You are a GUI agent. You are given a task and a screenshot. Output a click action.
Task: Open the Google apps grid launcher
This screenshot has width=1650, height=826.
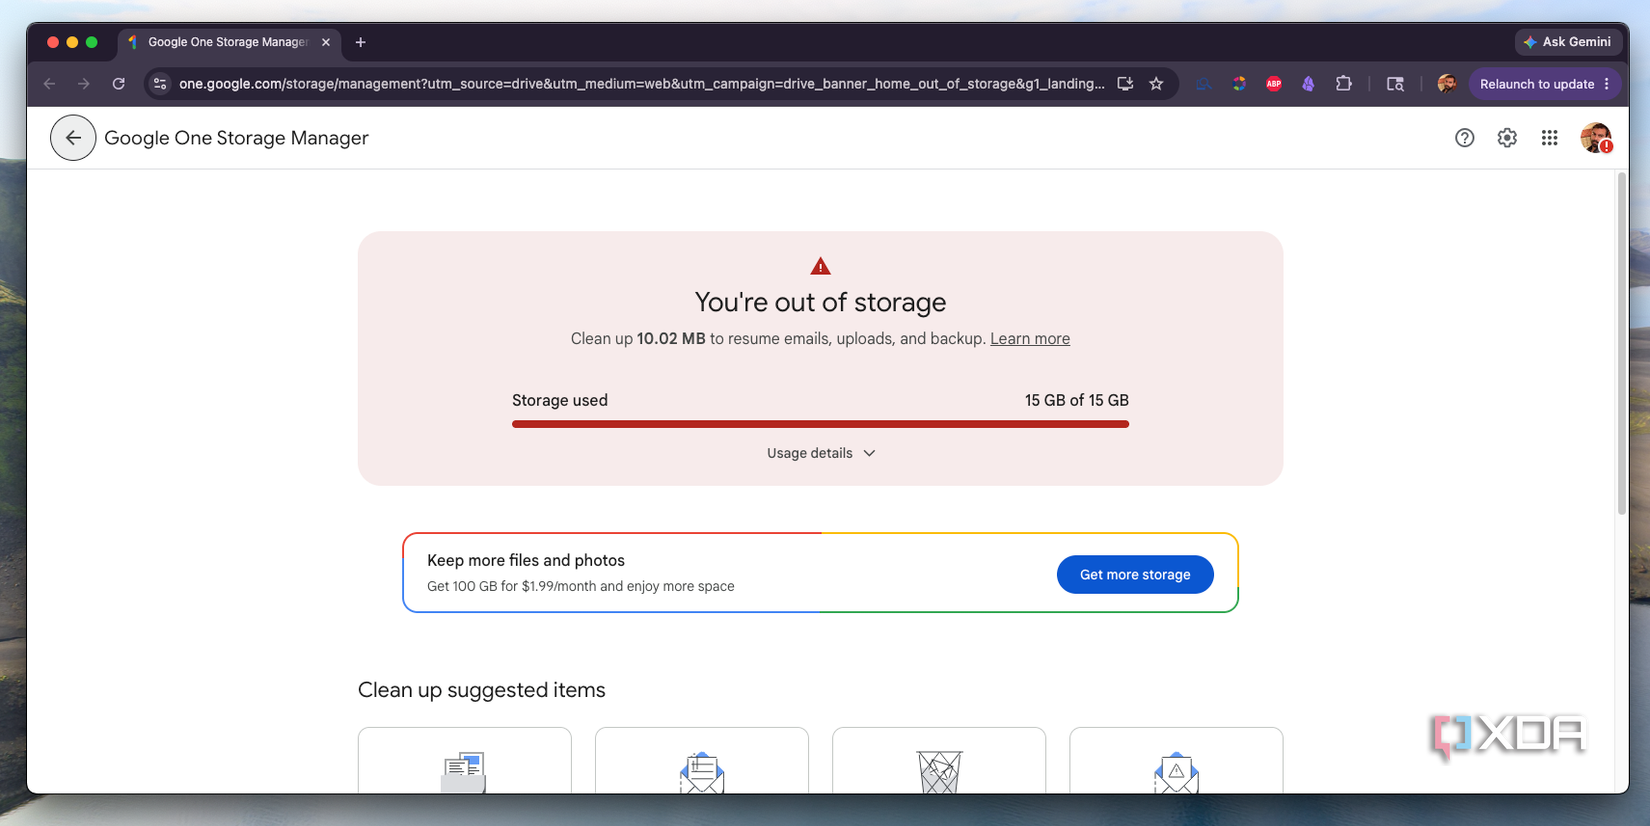click(1549, 138)
